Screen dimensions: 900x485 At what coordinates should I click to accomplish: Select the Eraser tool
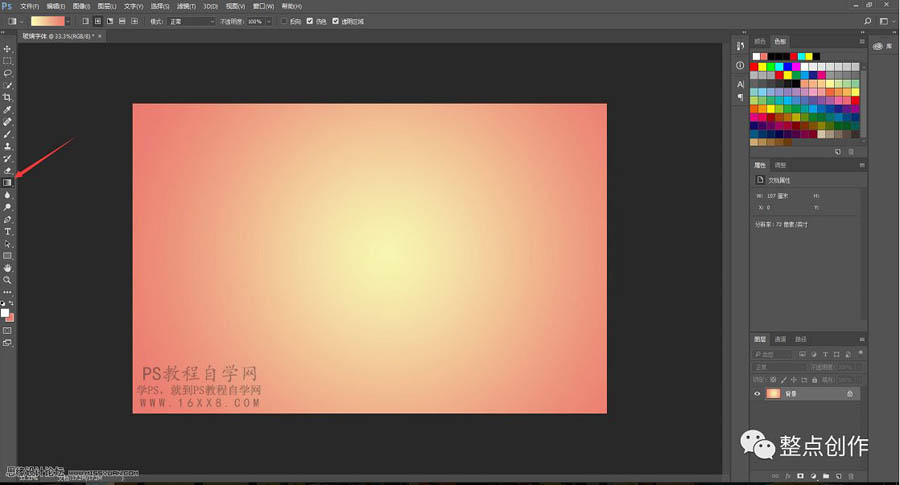point(7,170)
